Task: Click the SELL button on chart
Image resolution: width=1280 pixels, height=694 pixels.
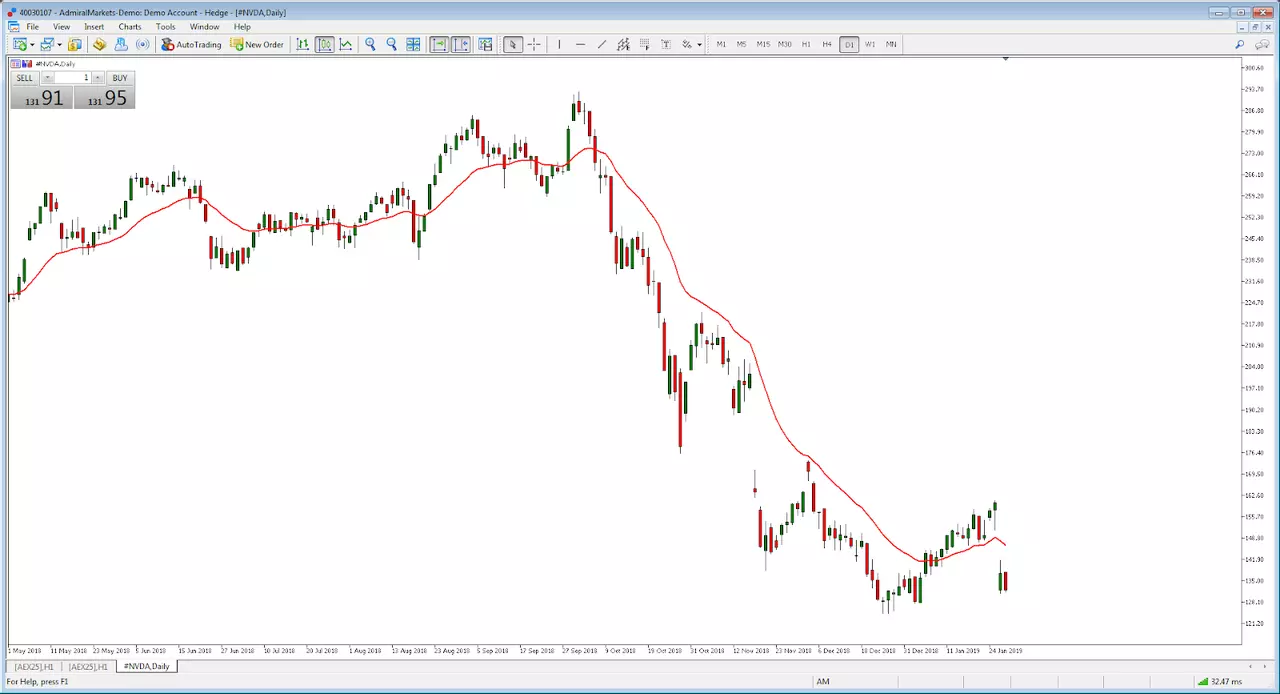Action: click(25, 78)
